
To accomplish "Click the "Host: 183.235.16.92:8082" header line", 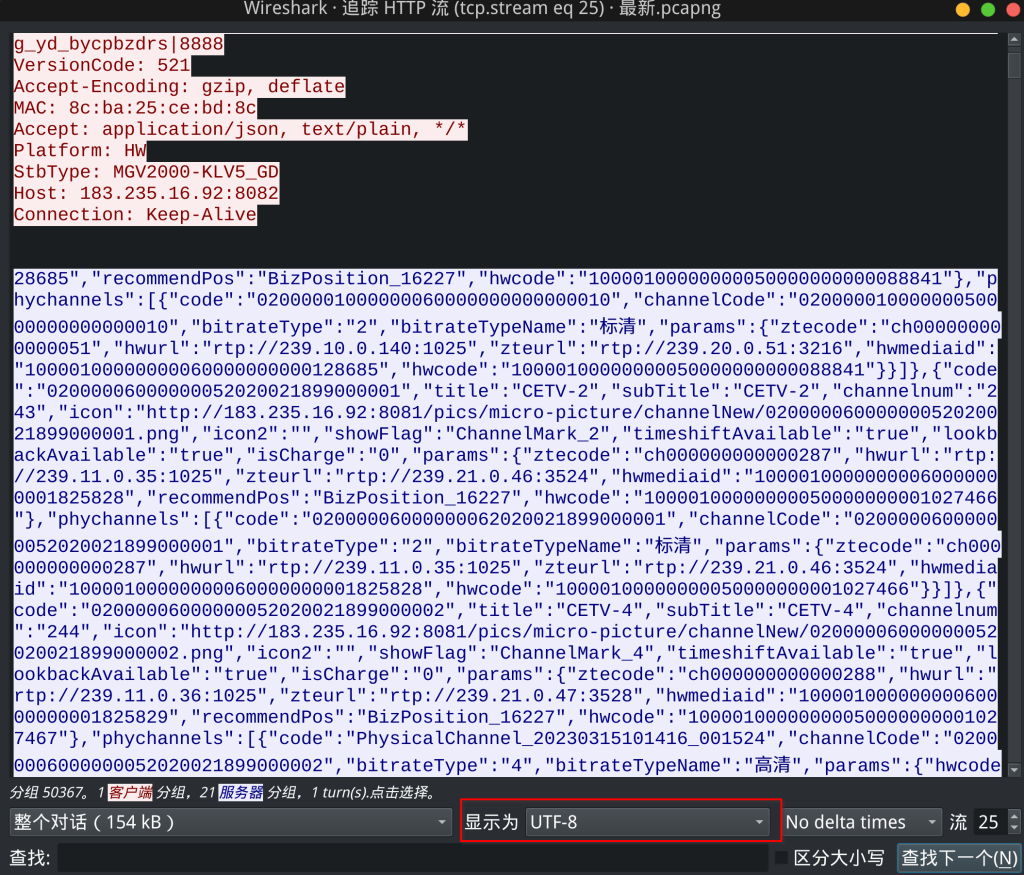I will (146, 193).
